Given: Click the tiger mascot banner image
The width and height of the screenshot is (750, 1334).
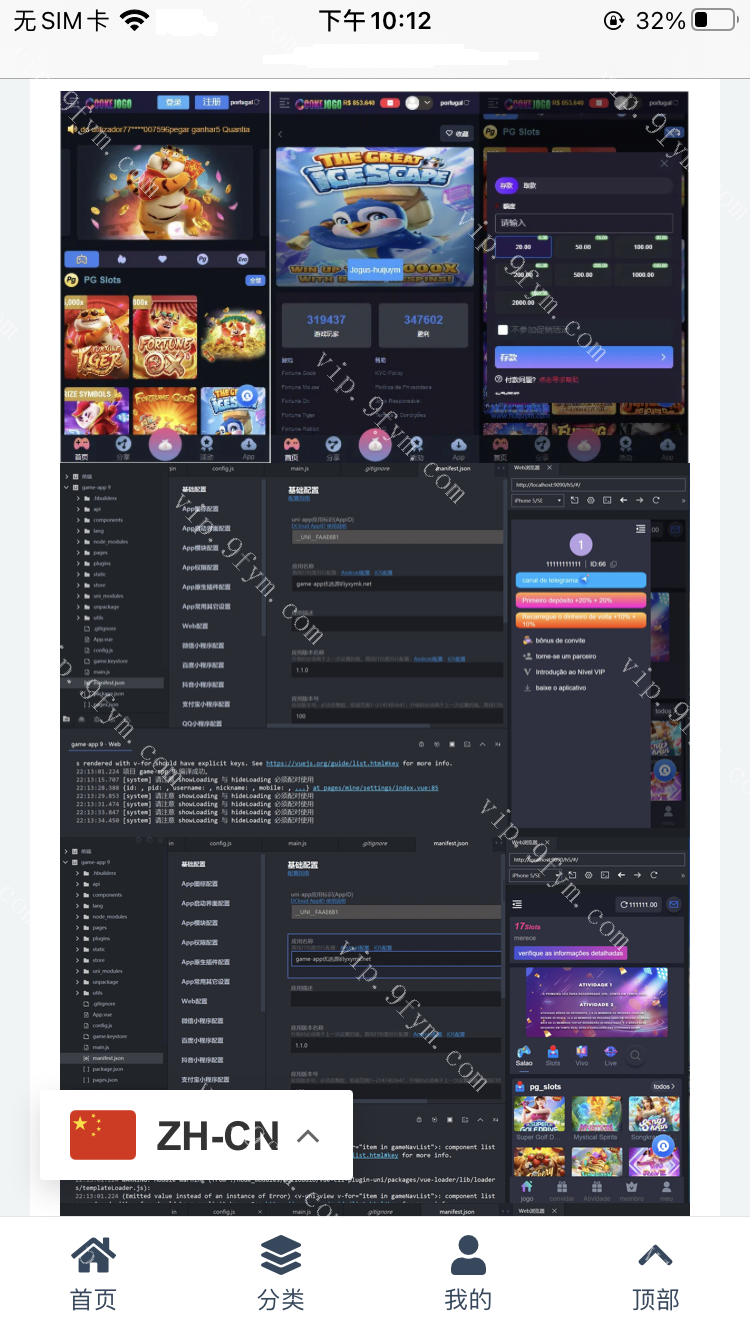Looking at the screenshot, I should coord(163,195).
